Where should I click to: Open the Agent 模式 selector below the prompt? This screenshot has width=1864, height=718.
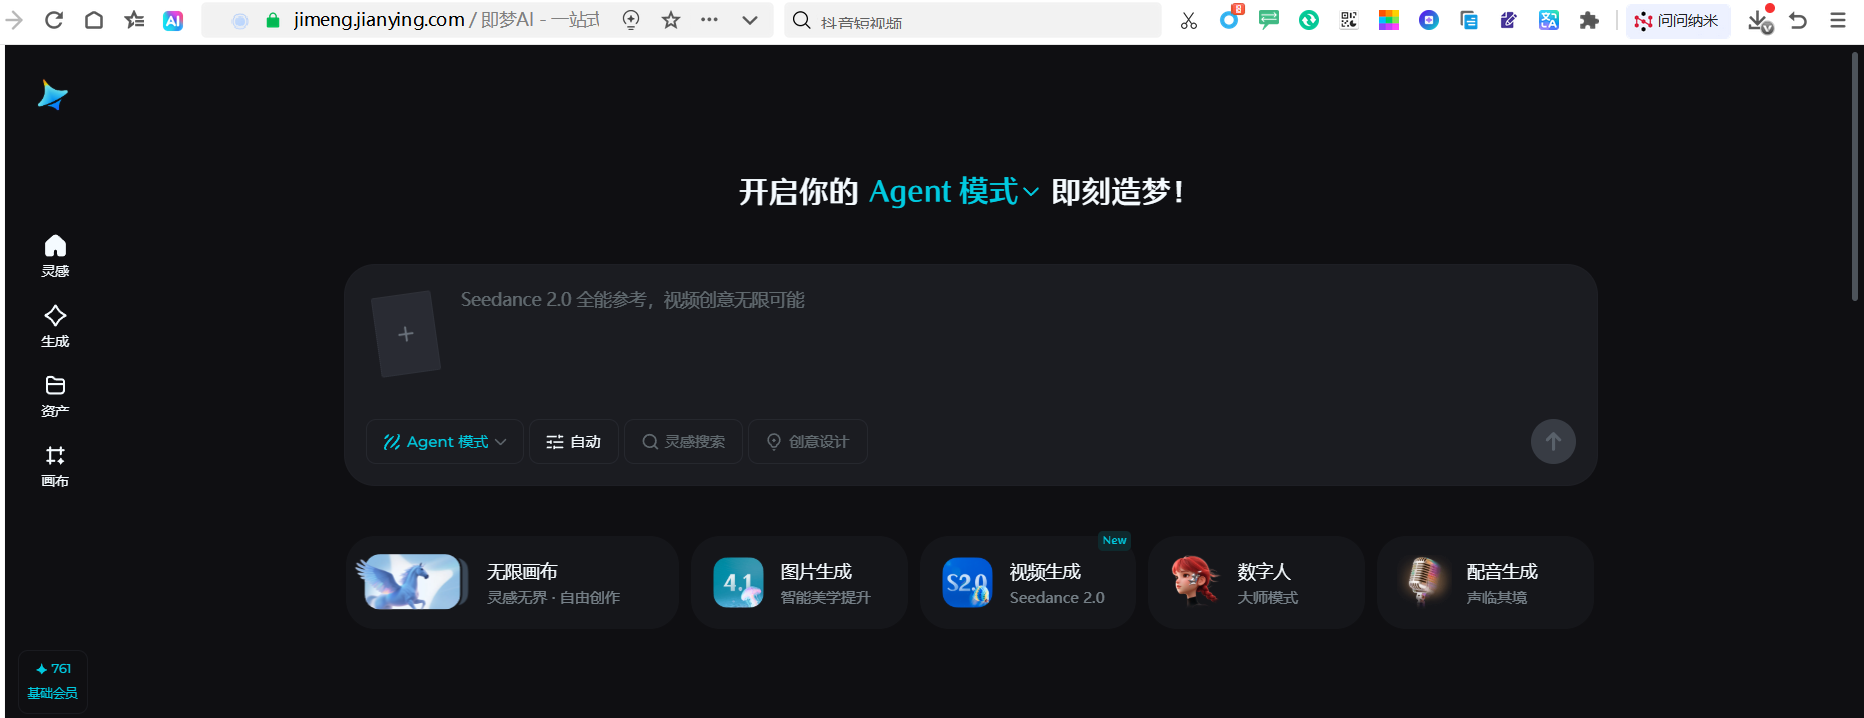click(x=445, y=442)
